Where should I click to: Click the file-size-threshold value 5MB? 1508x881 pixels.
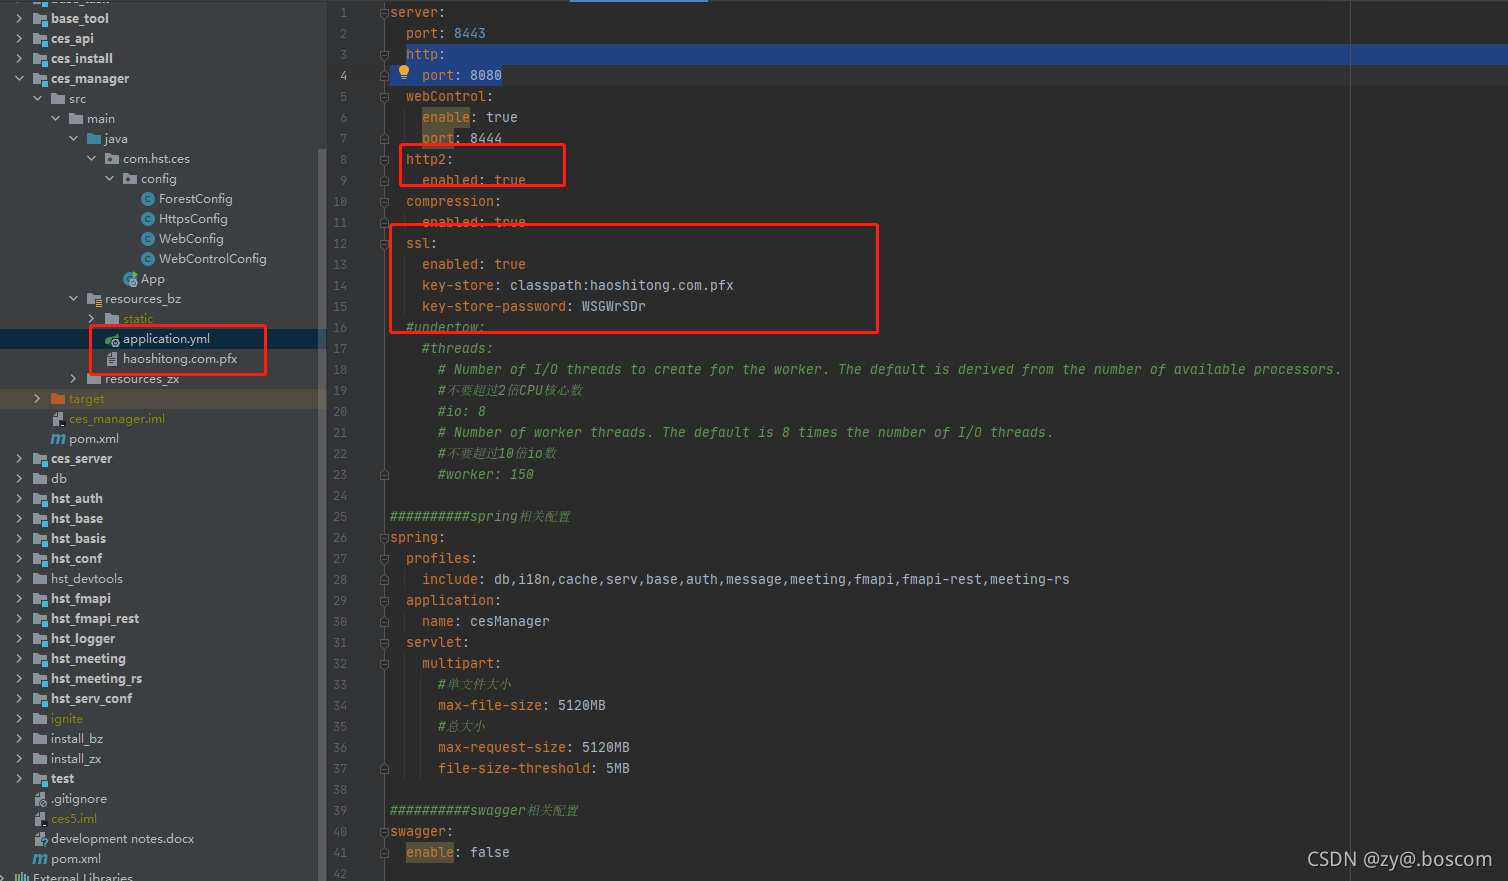click(617, 769)
